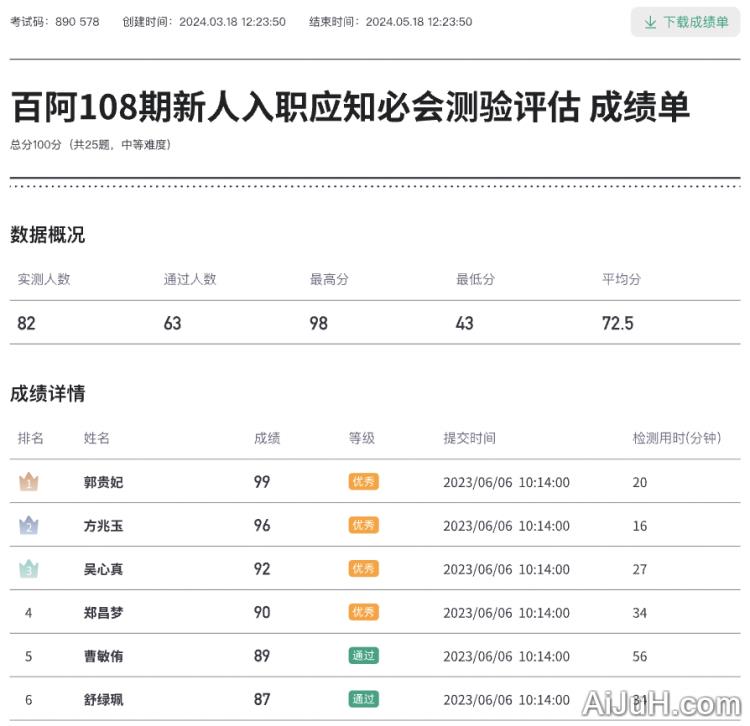750x726 pixels.
Task: Select the name 方兆玉
Action: click(104, 526)
